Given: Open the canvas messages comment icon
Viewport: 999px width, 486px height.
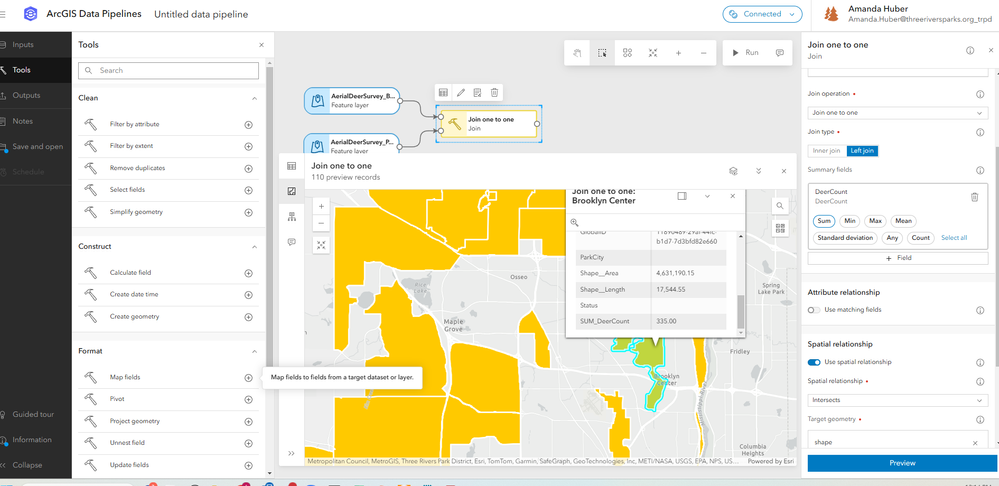Looking at the screenshot, I should [779, 53].
